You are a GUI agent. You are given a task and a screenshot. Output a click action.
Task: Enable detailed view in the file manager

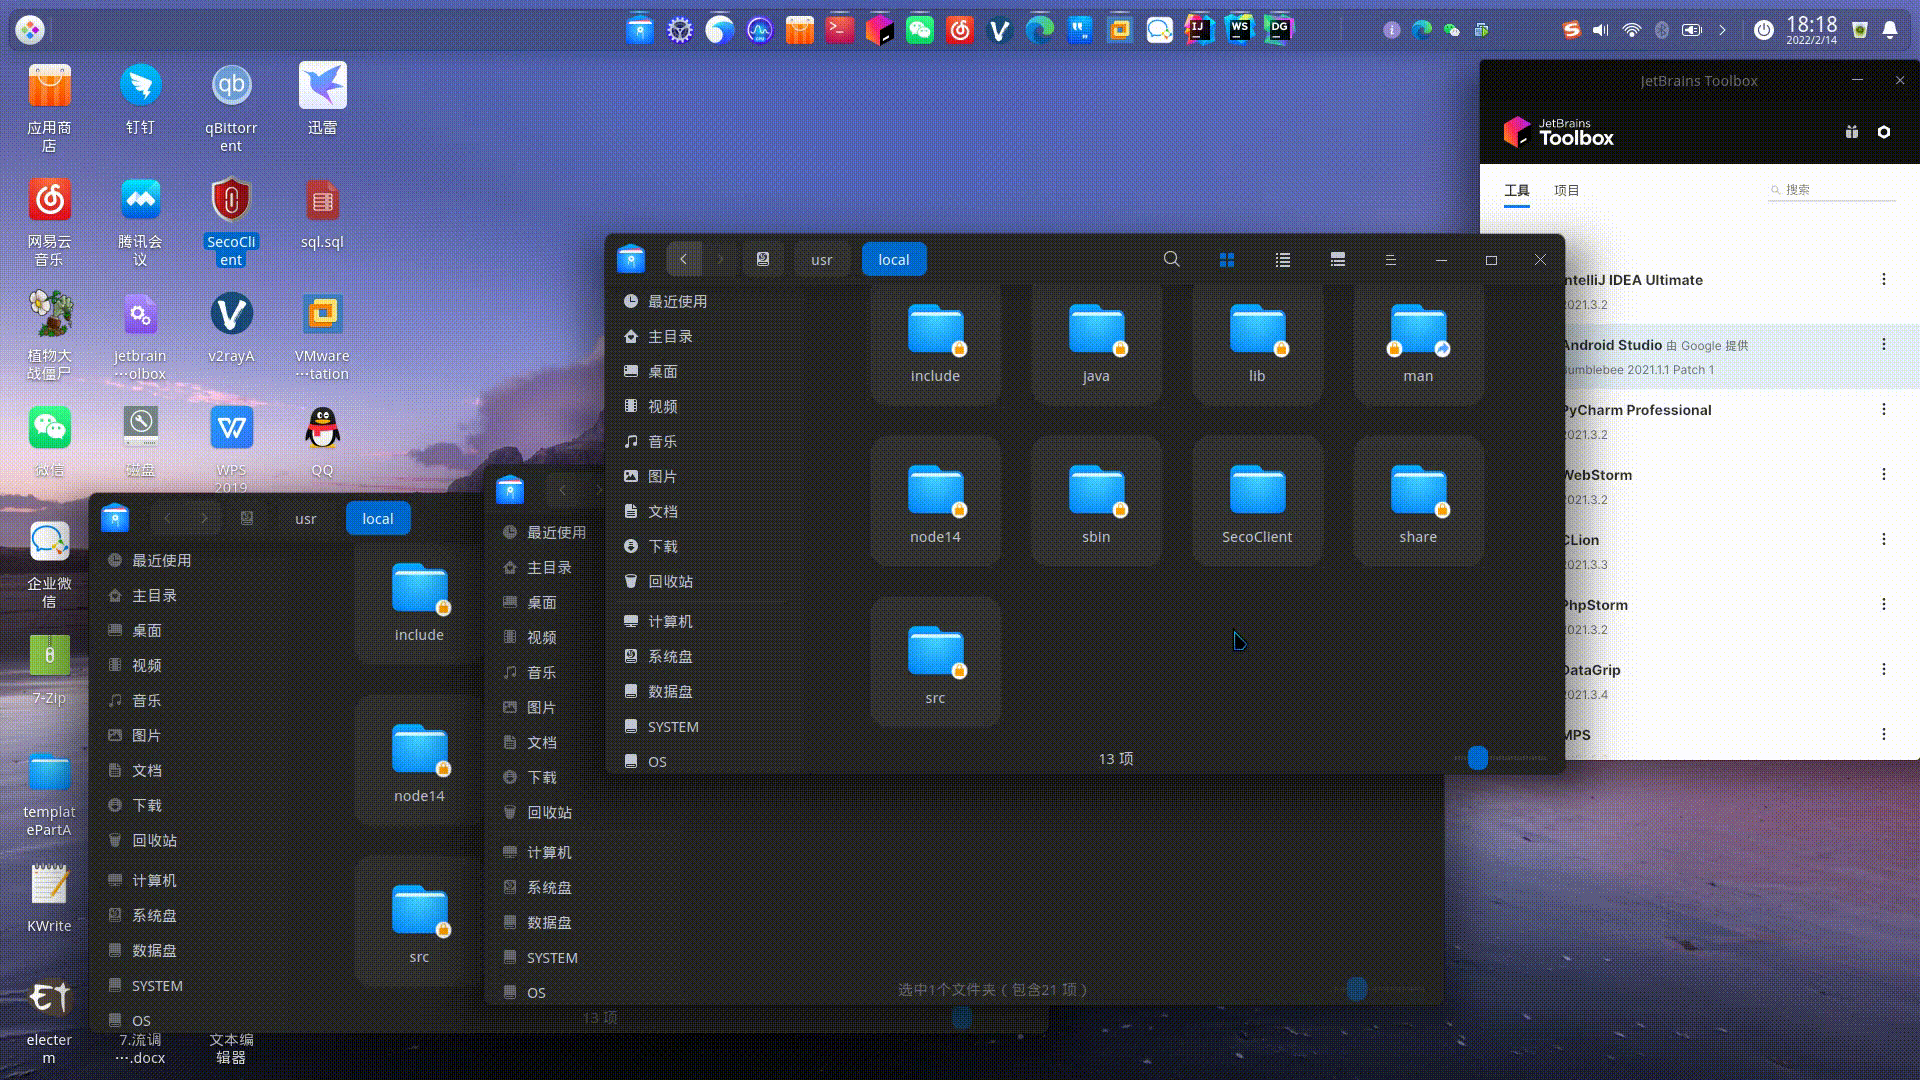click(1337, 259)
